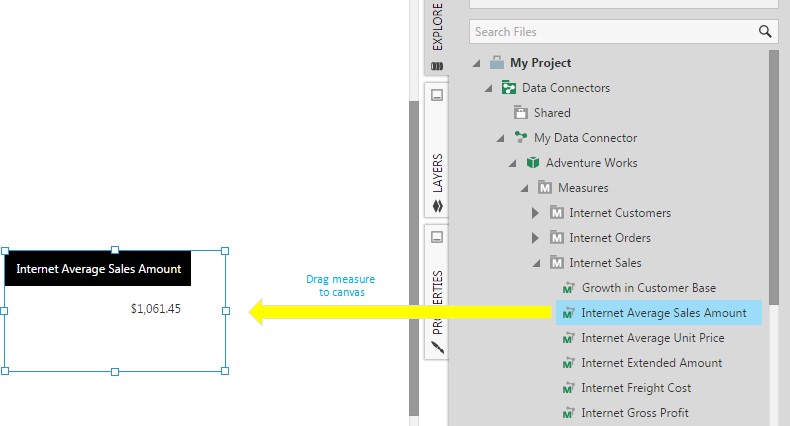Click the Adventure Works cube icon

point(533,162)
